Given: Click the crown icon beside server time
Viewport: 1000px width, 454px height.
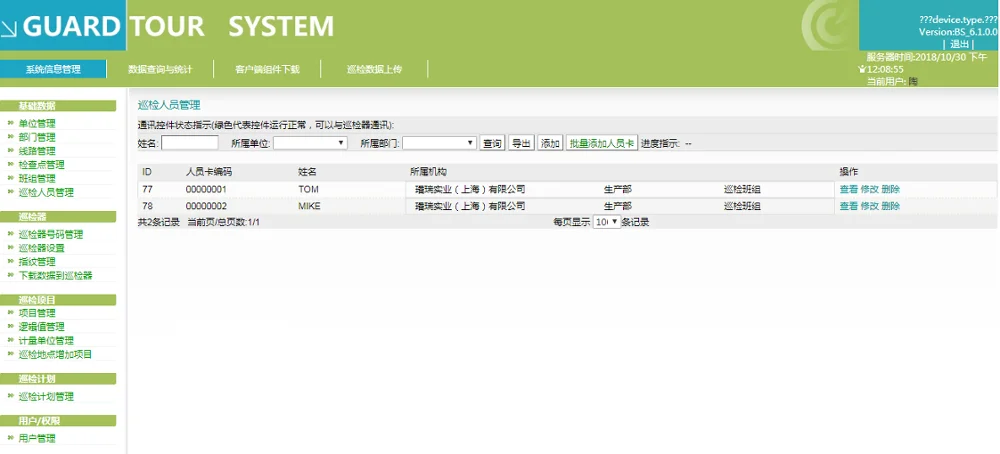Looking at the screenshot, I should coord(861,69).
